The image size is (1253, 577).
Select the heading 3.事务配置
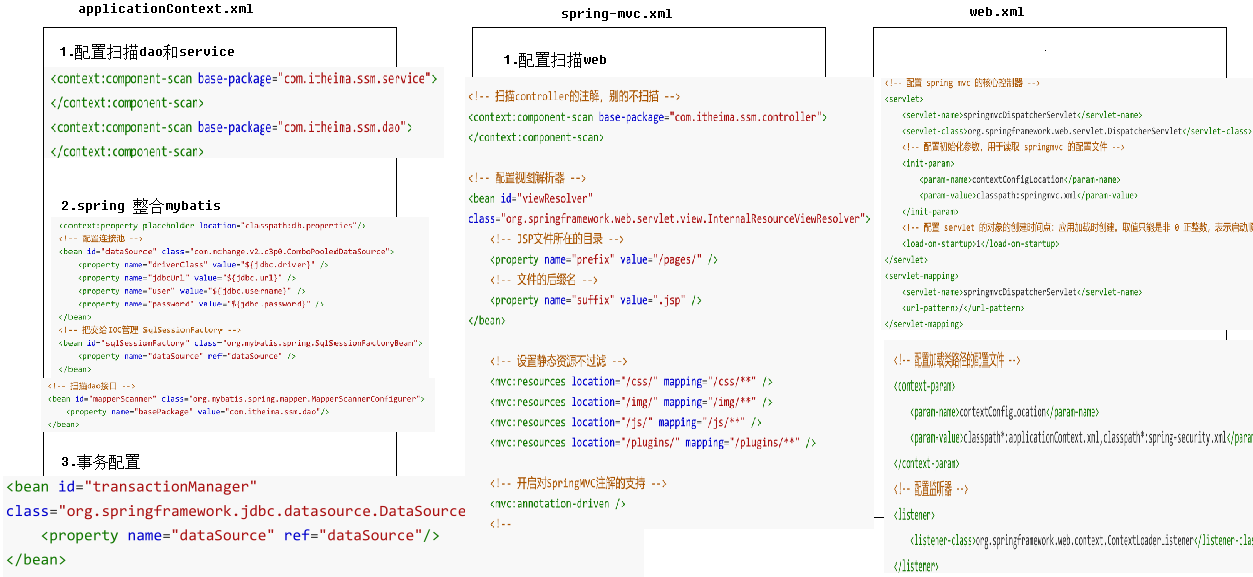(100, 462)
